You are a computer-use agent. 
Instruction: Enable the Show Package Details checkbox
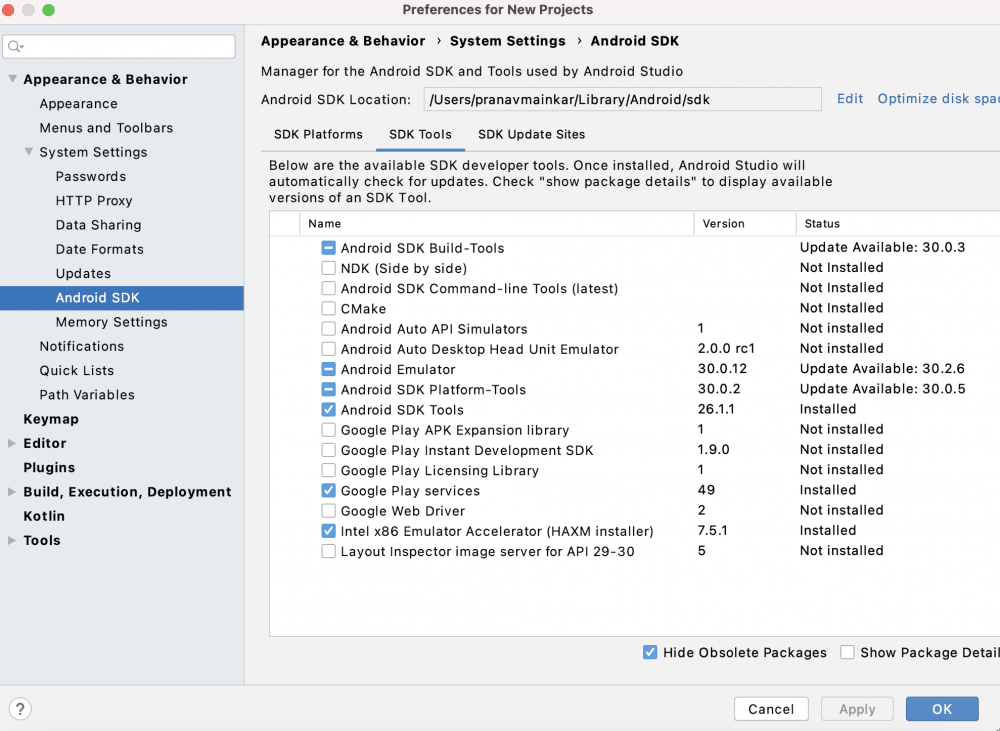(847, 652)
